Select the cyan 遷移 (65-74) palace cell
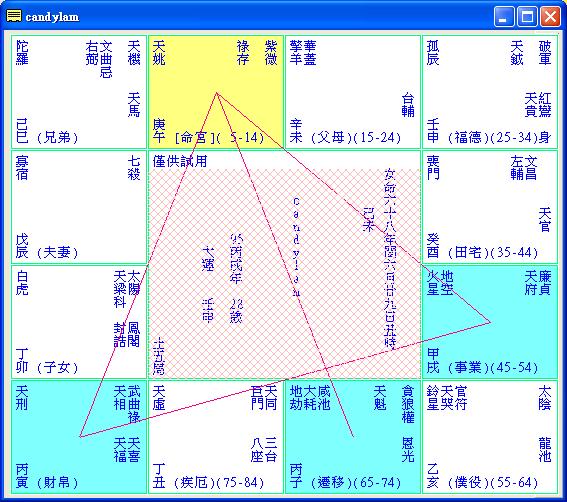The image size is (567, 502). point(353,437)
